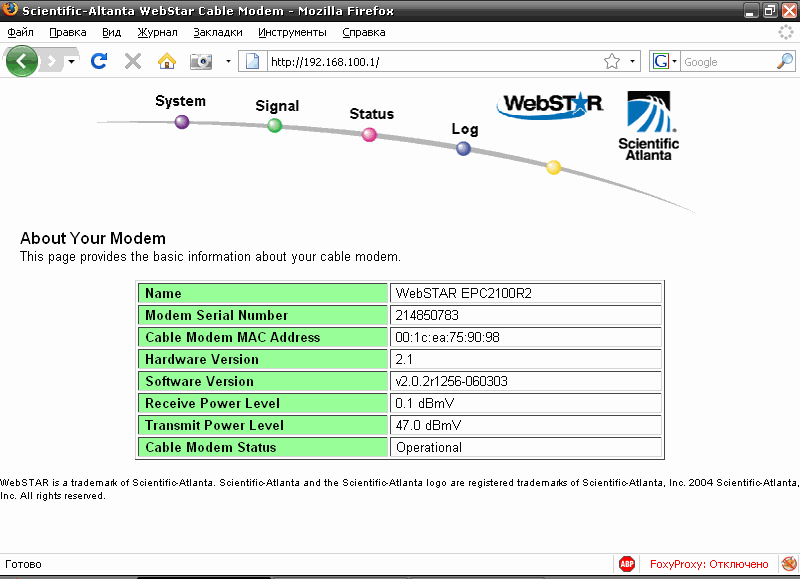Open the address bar history dropdown arrow
The image size is (800, 579).
(x=632, y=62)
